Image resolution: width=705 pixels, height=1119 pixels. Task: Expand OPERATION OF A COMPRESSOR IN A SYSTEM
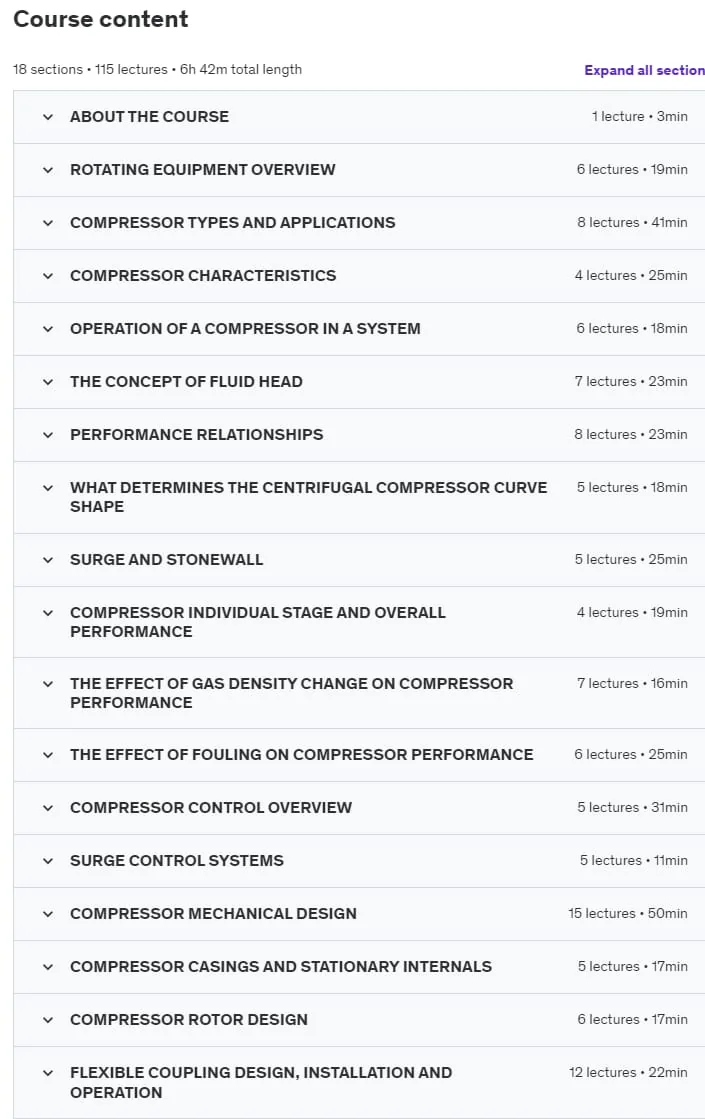pyautogui.click(x=359, y=329)
